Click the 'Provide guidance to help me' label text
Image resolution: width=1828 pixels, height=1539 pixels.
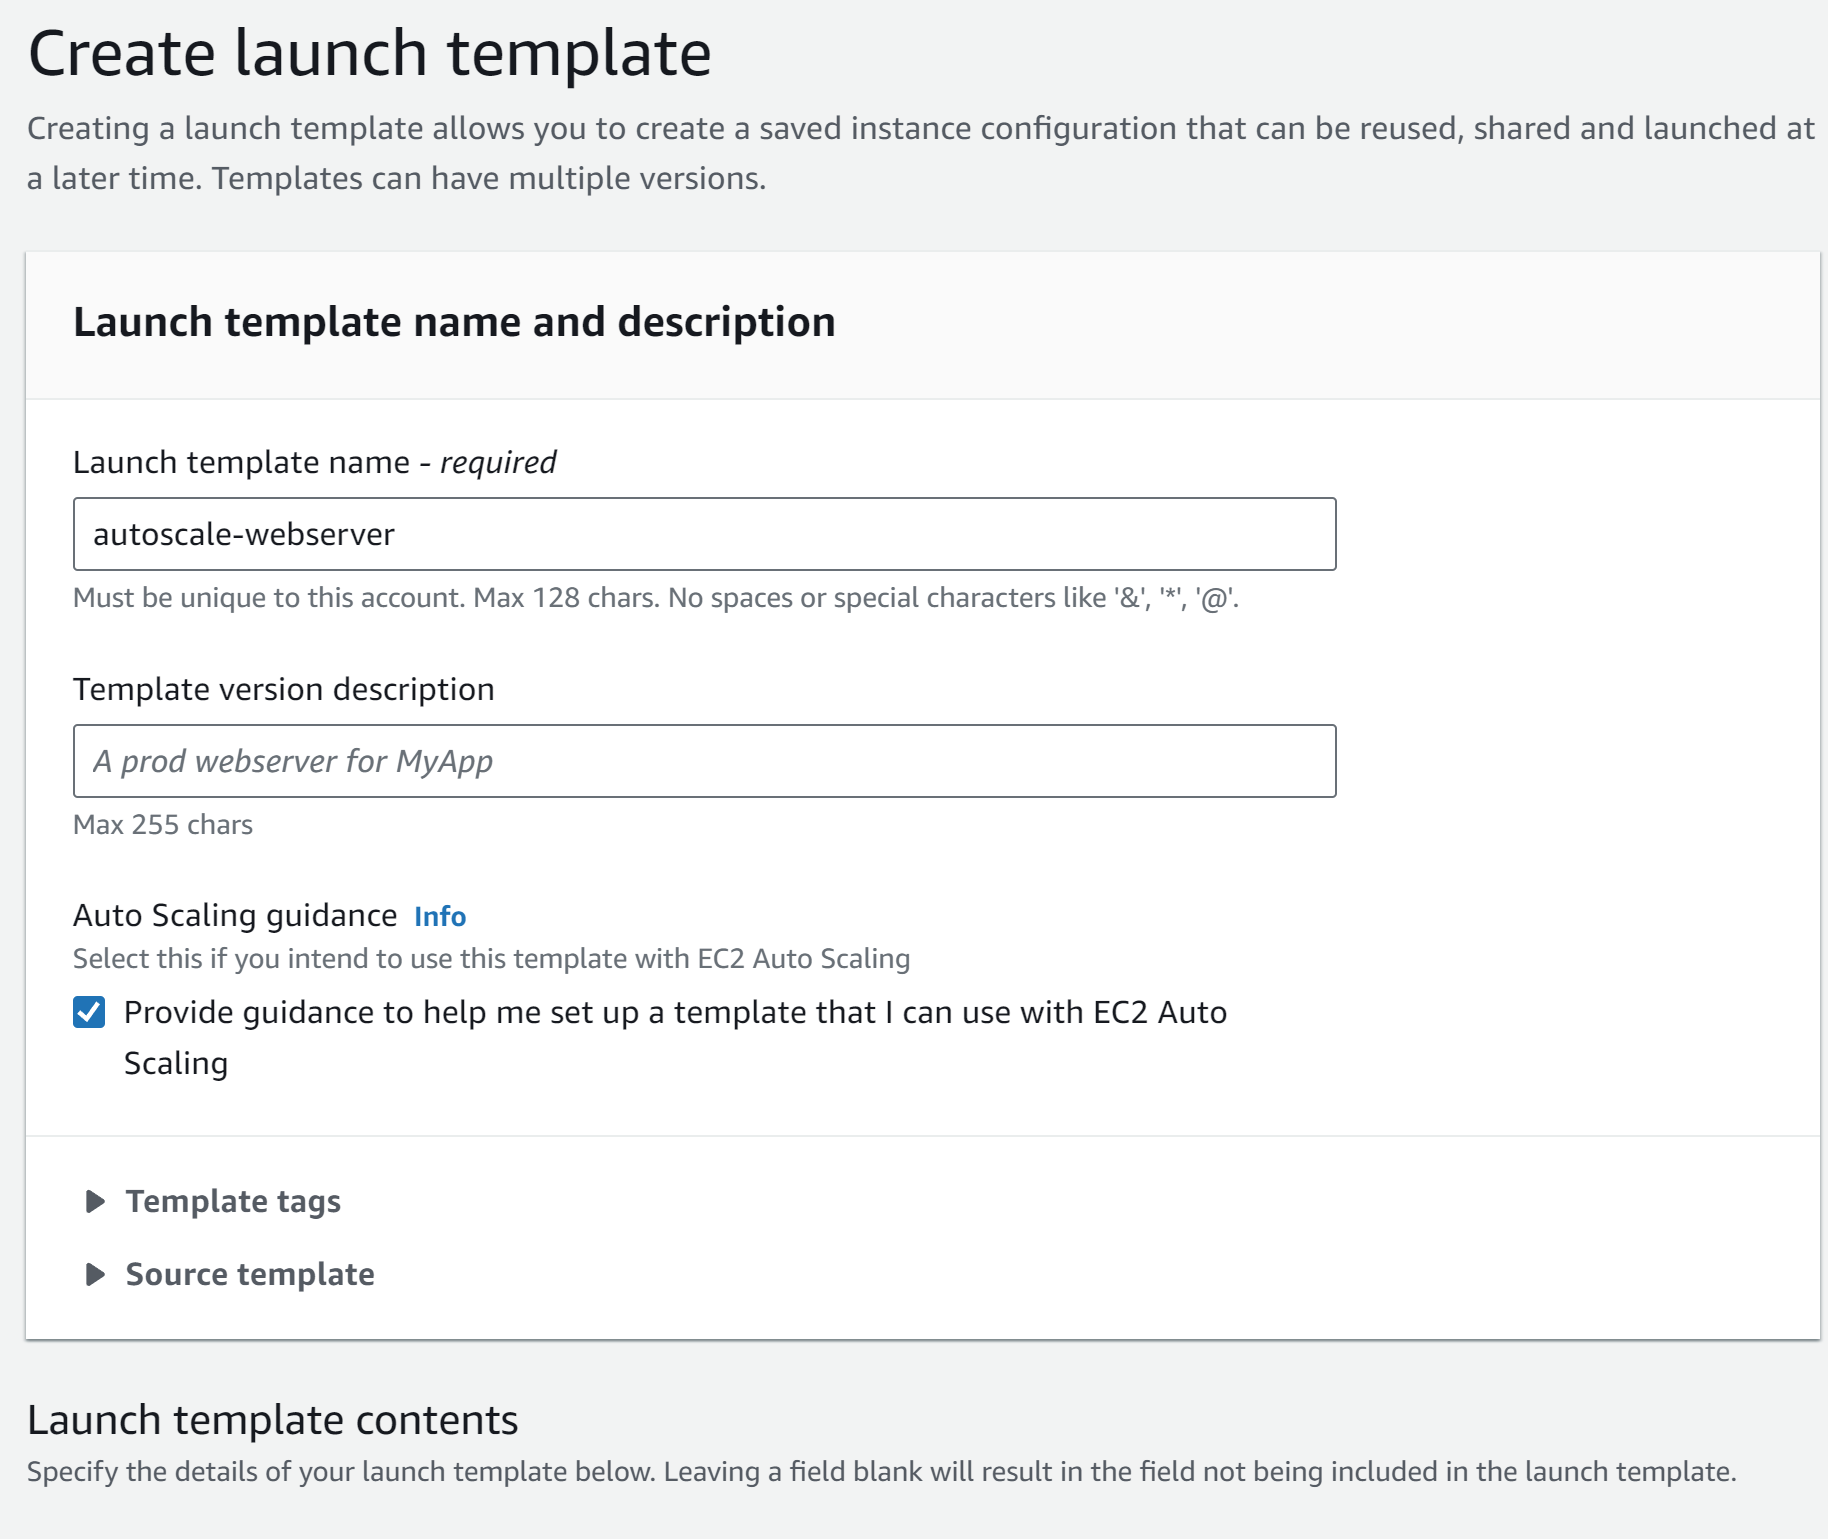click(x=675, y=1037)
